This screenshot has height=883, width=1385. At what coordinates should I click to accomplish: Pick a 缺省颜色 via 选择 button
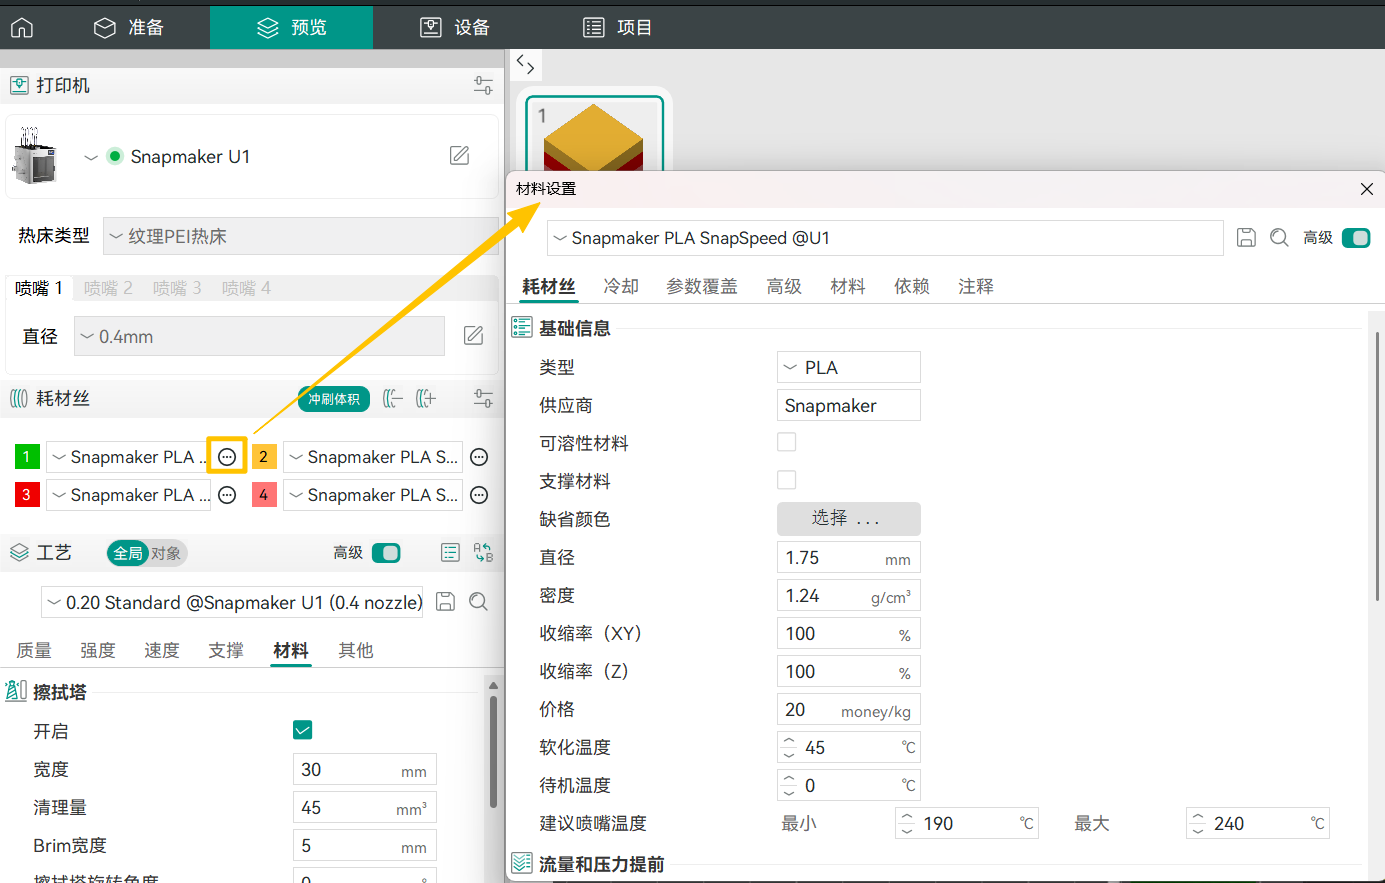tap(848, 518)
